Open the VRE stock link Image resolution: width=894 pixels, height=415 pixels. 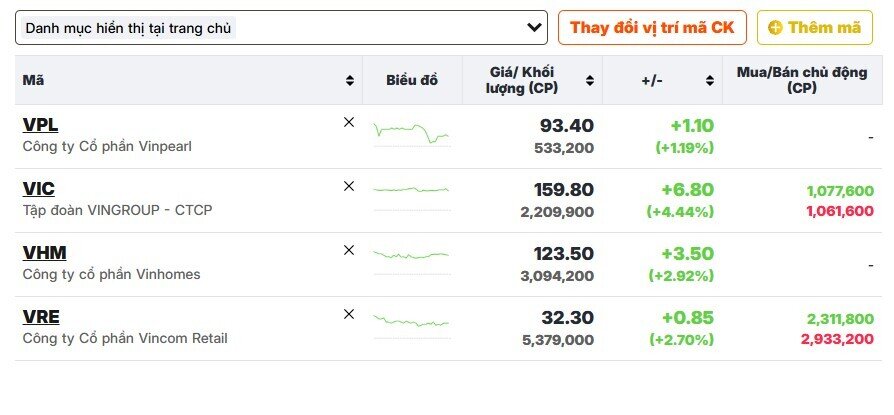(x=41, y=317)
